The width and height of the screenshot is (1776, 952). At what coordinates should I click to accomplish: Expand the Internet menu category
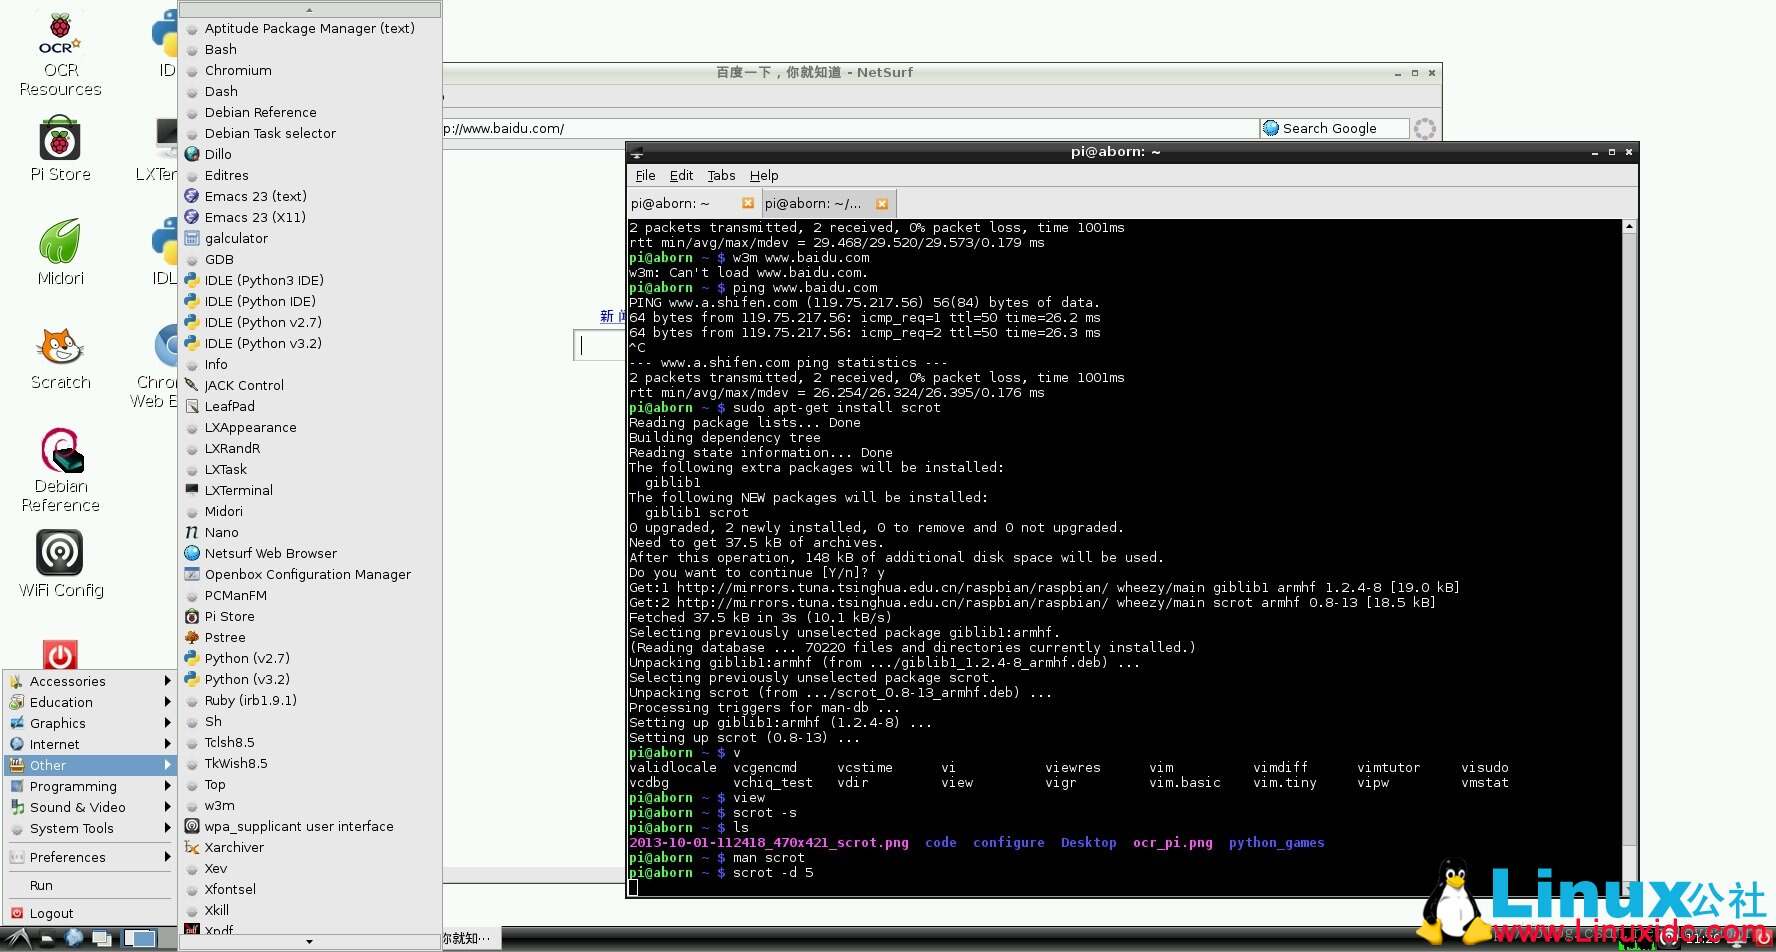click(90, 744)
